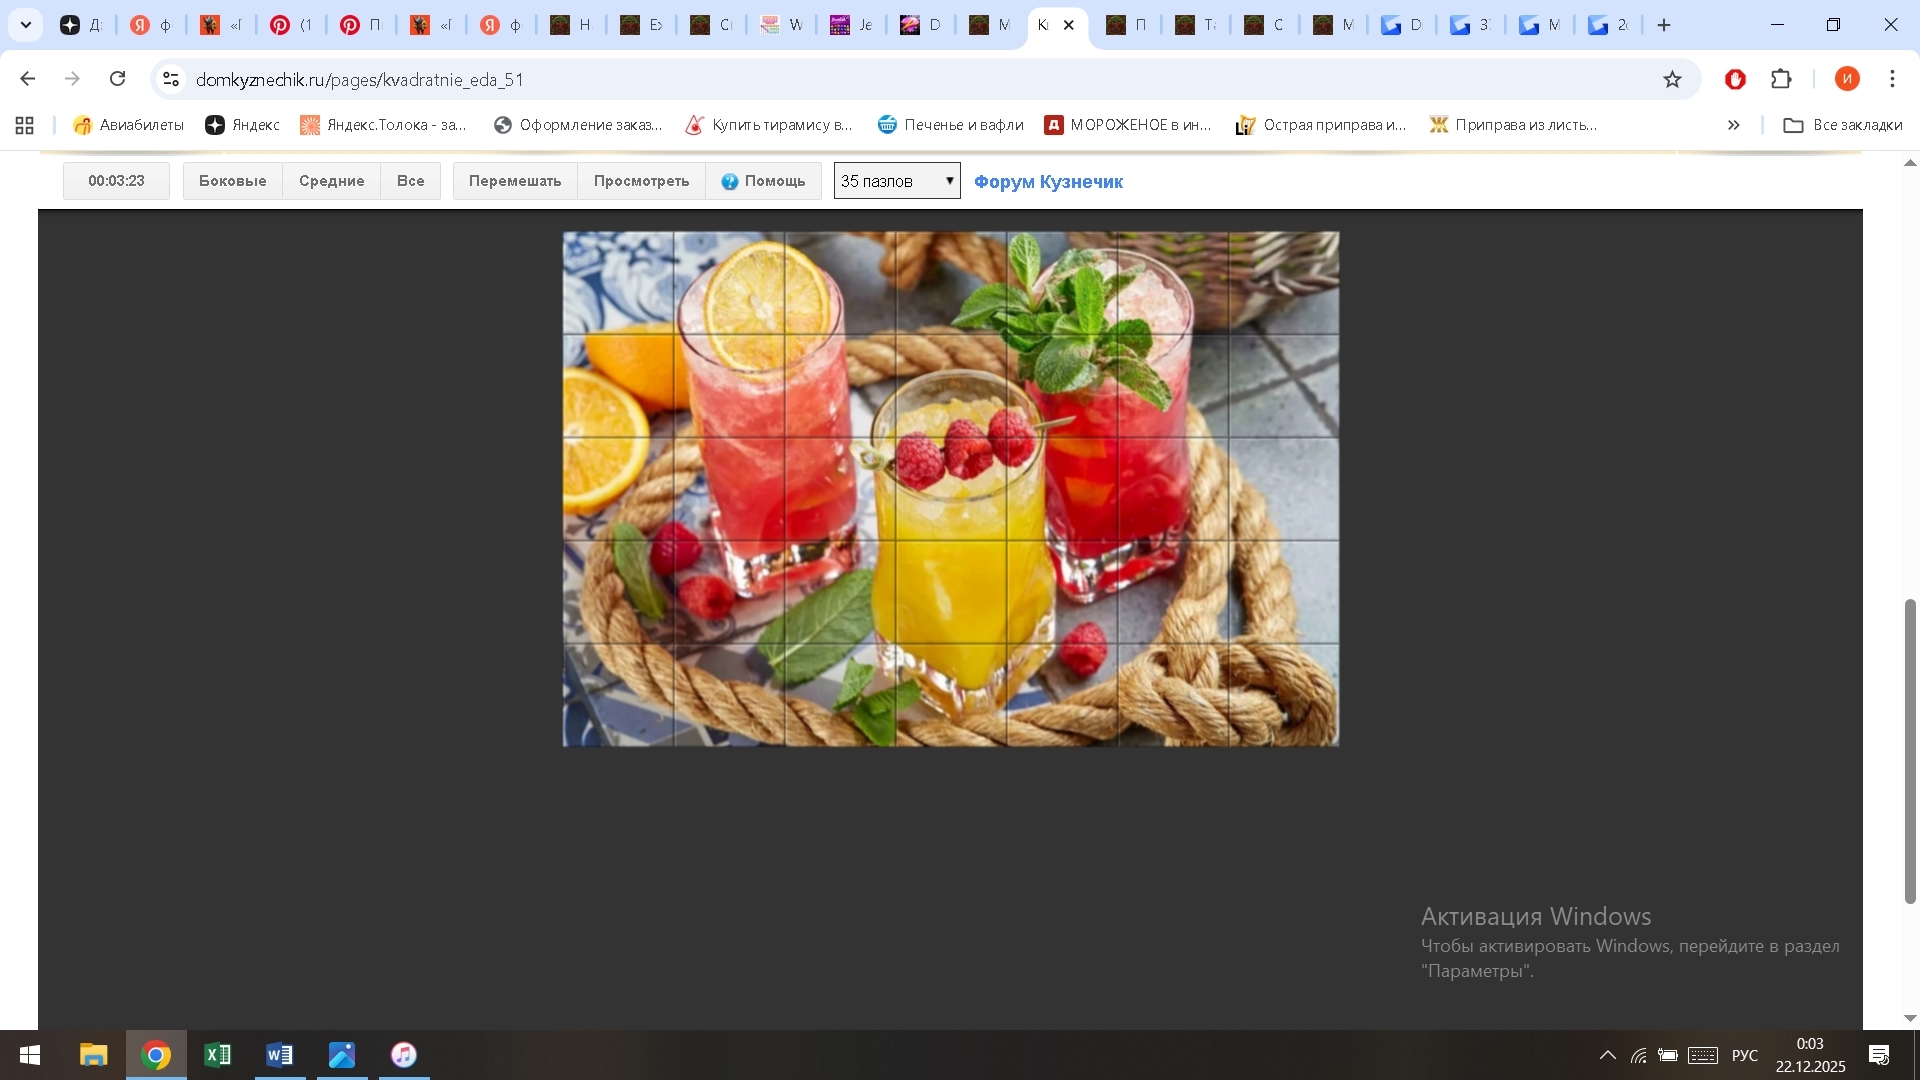The width and height of the screenshot is (1920, 1080).
Task: Open the red ad-blocker extension icon
Action: point(1735,79)
